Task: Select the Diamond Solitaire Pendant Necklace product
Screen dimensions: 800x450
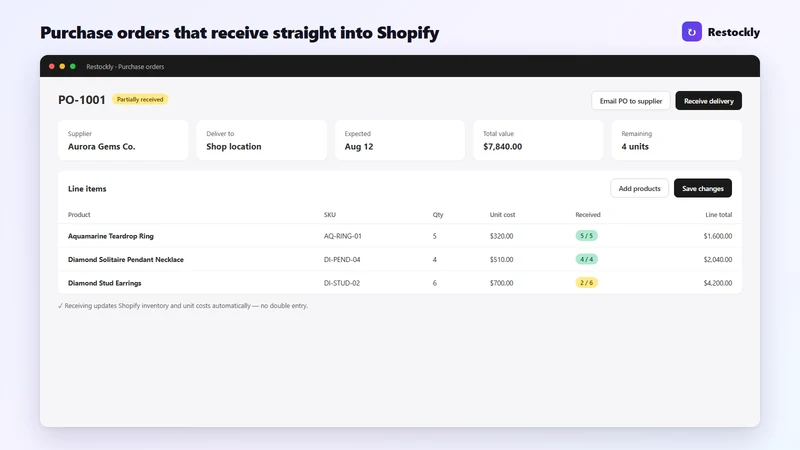Action: pyautogui.click(x=126, y=260)
